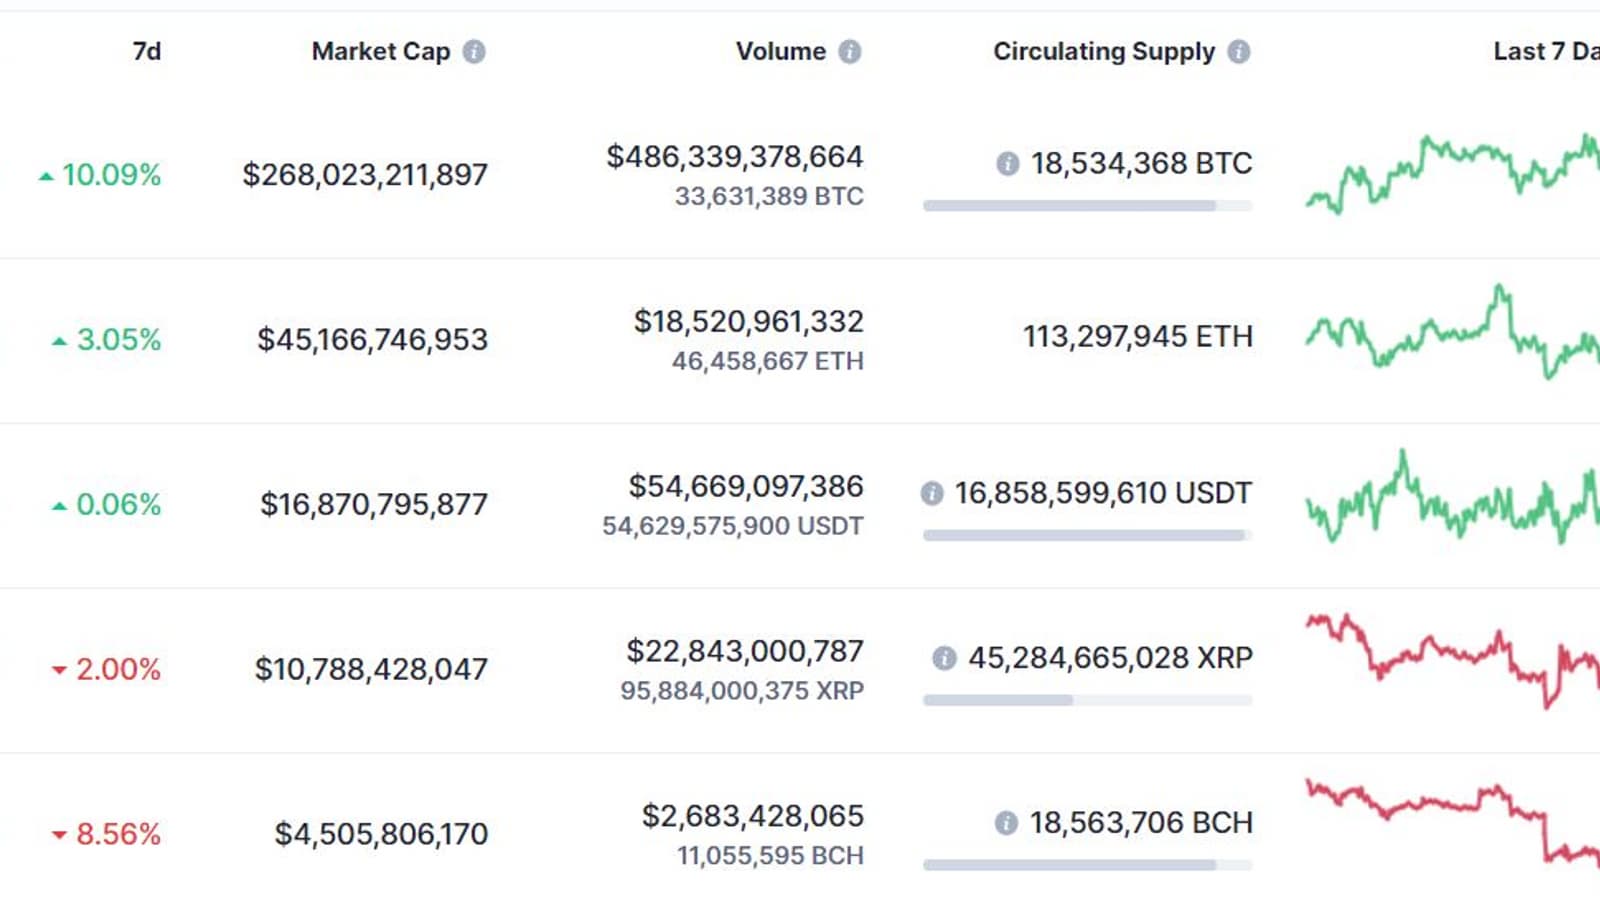This screenshot has width=1600, height=900.
Task: Sort by the Market Cap column header
Action: 380,51
